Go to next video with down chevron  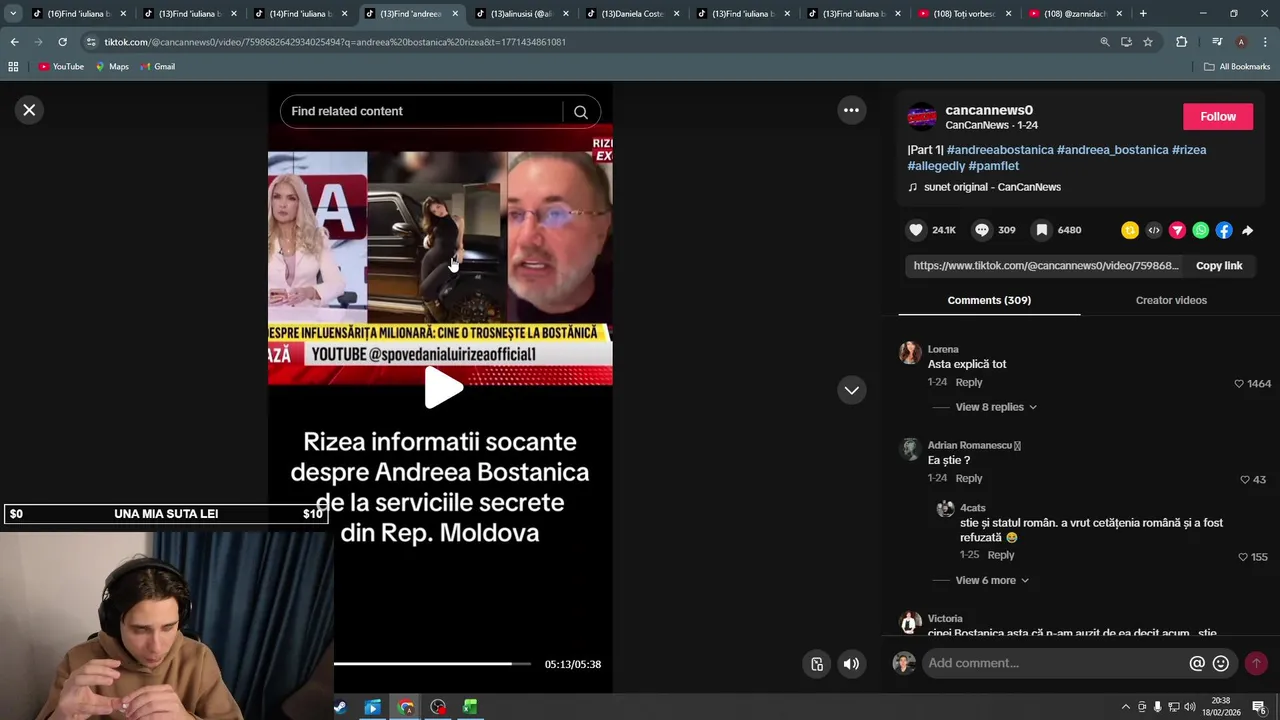851,390
